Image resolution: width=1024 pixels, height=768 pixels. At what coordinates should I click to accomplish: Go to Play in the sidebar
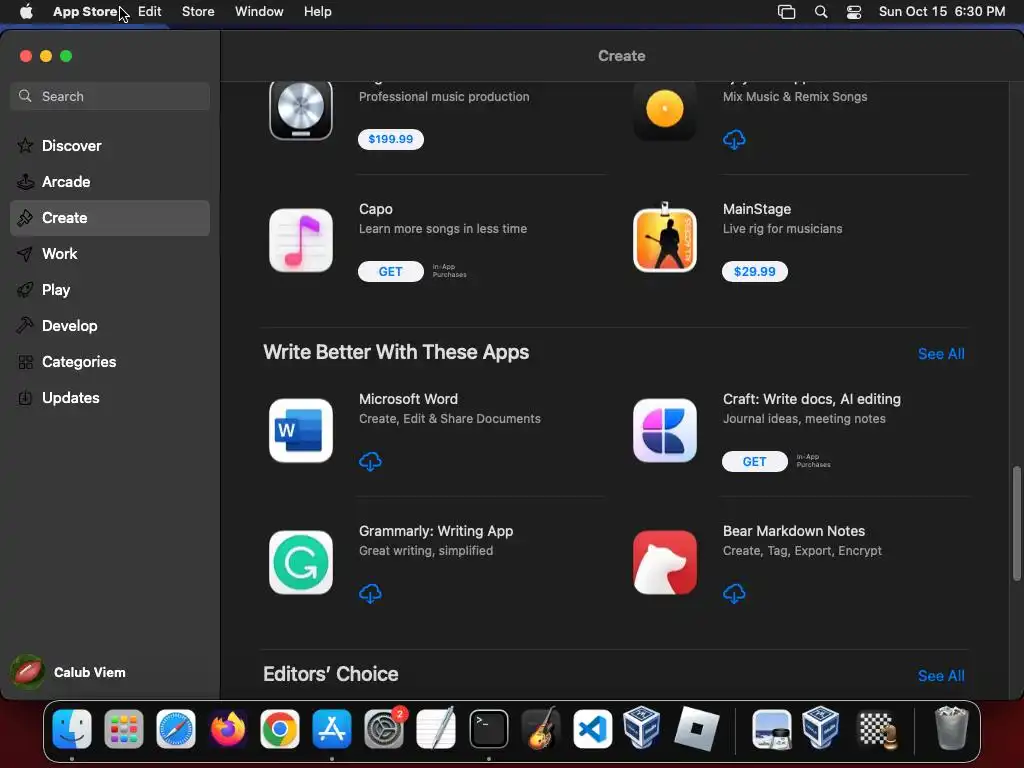tap(110, 289)
